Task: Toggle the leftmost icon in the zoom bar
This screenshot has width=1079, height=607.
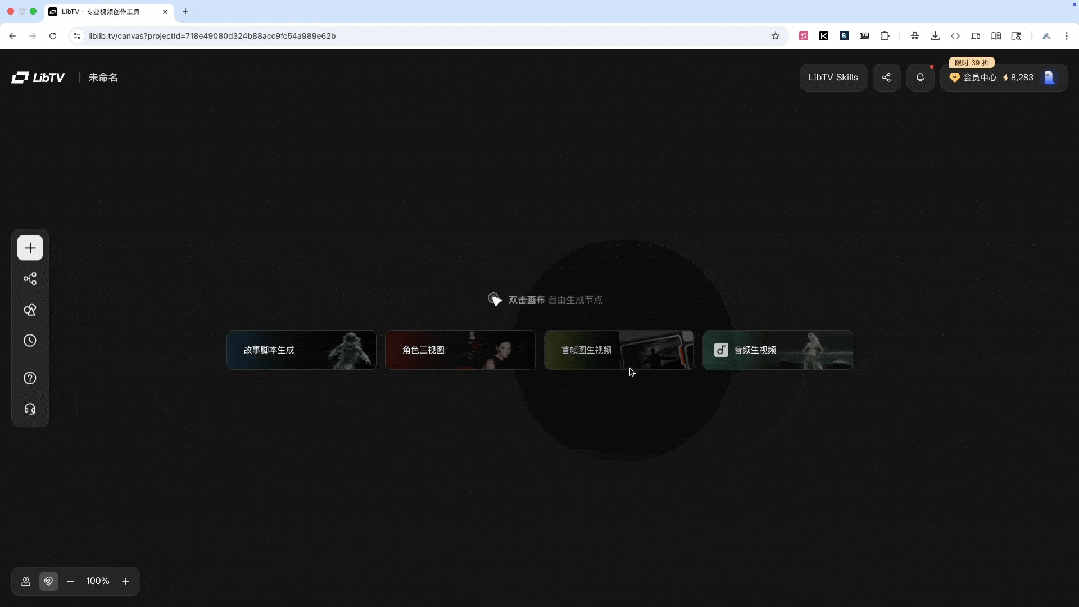Action: pos(26,581)
